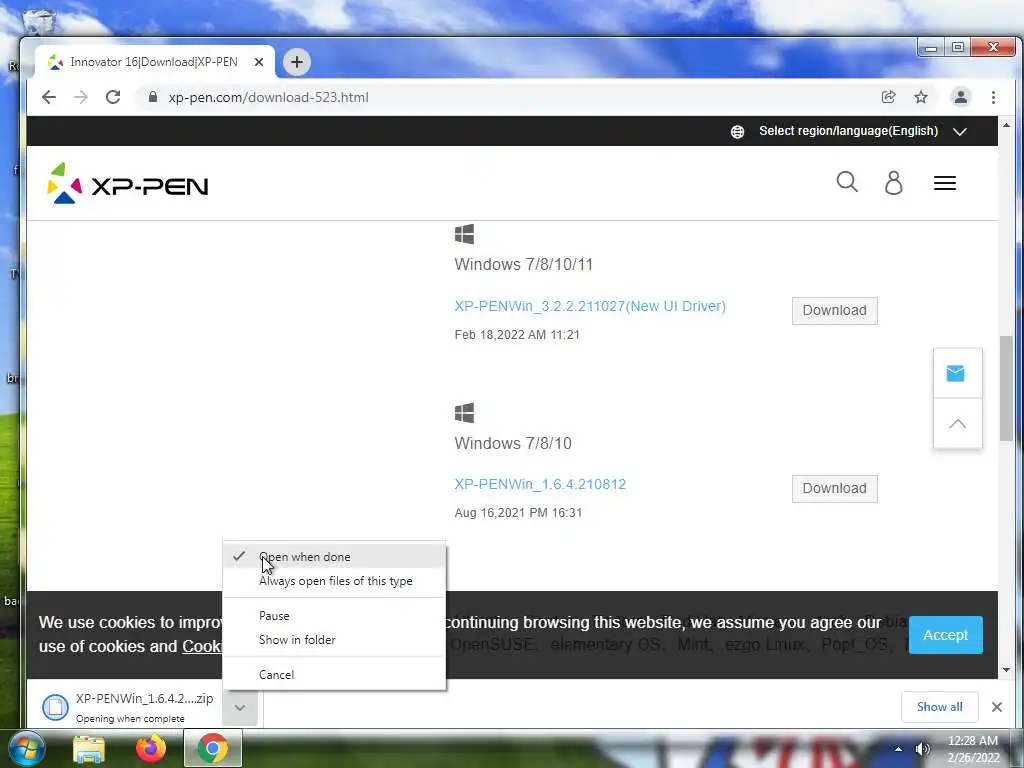The height and width of the screenshot is (768, 1024).
Task: Open a new tab with plus button
Action: (296, 62)
